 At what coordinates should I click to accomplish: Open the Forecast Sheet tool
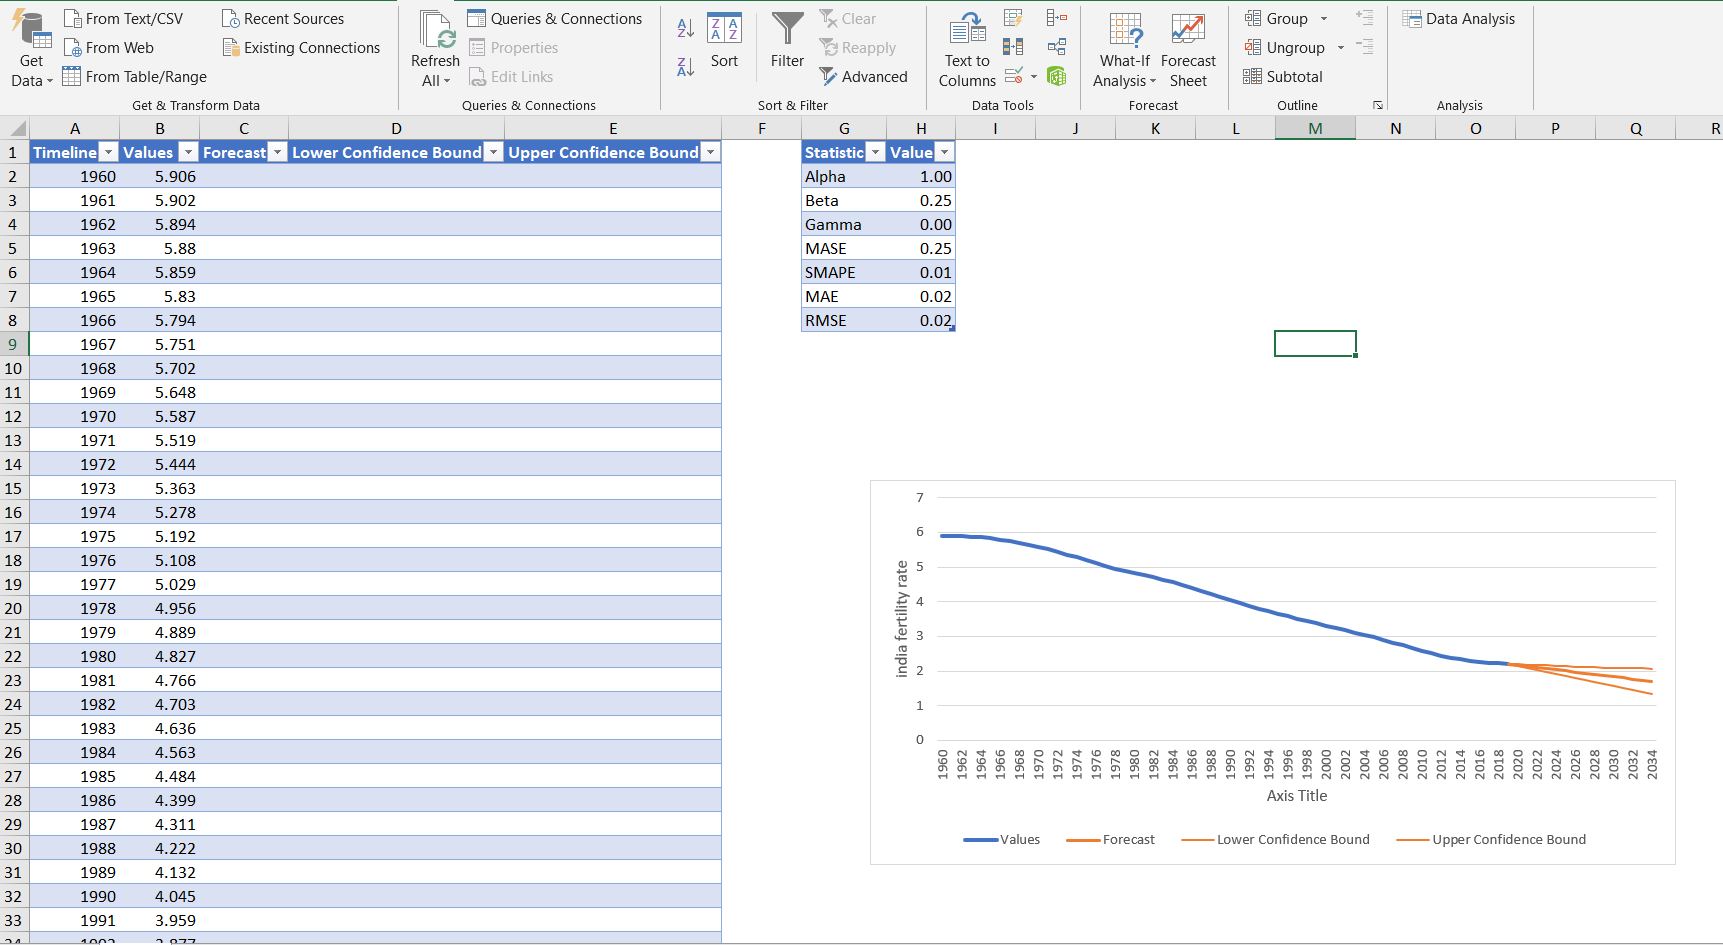tap(1189, 47)
